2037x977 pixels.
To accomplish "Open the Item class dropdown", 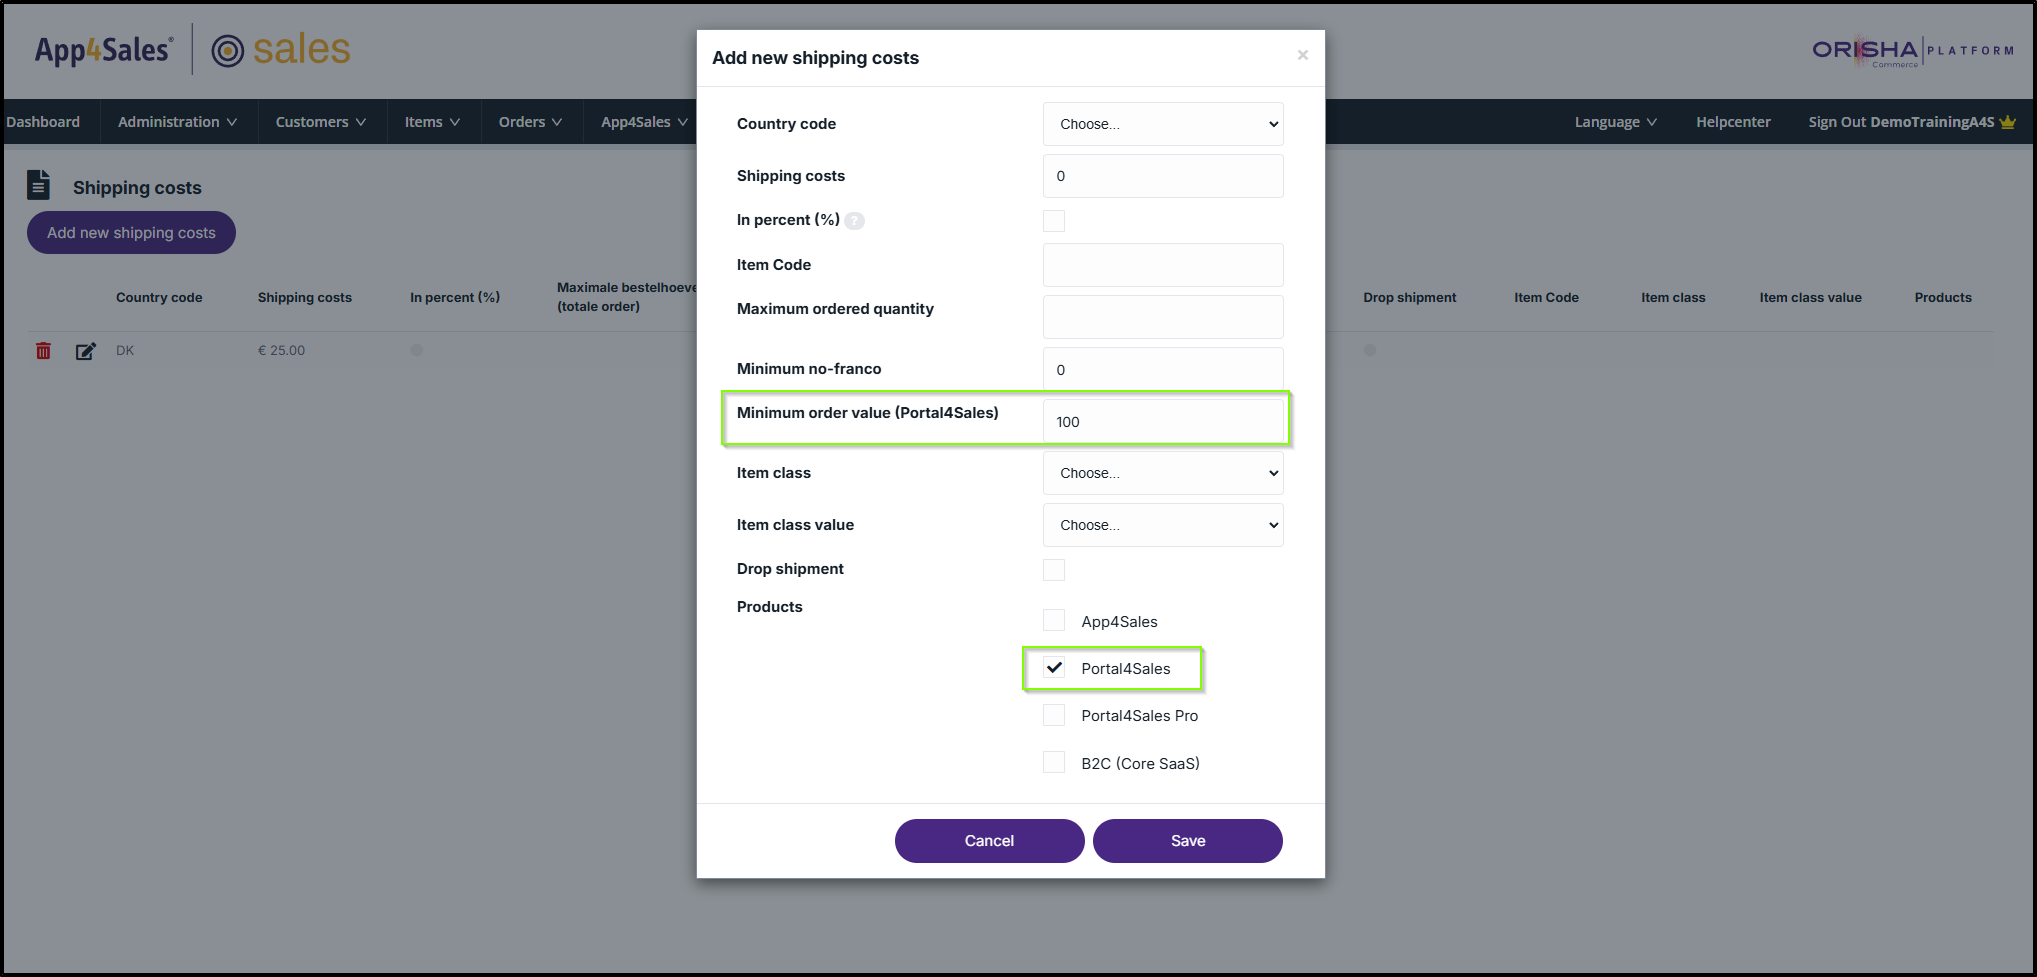I will coord(1163,473).
